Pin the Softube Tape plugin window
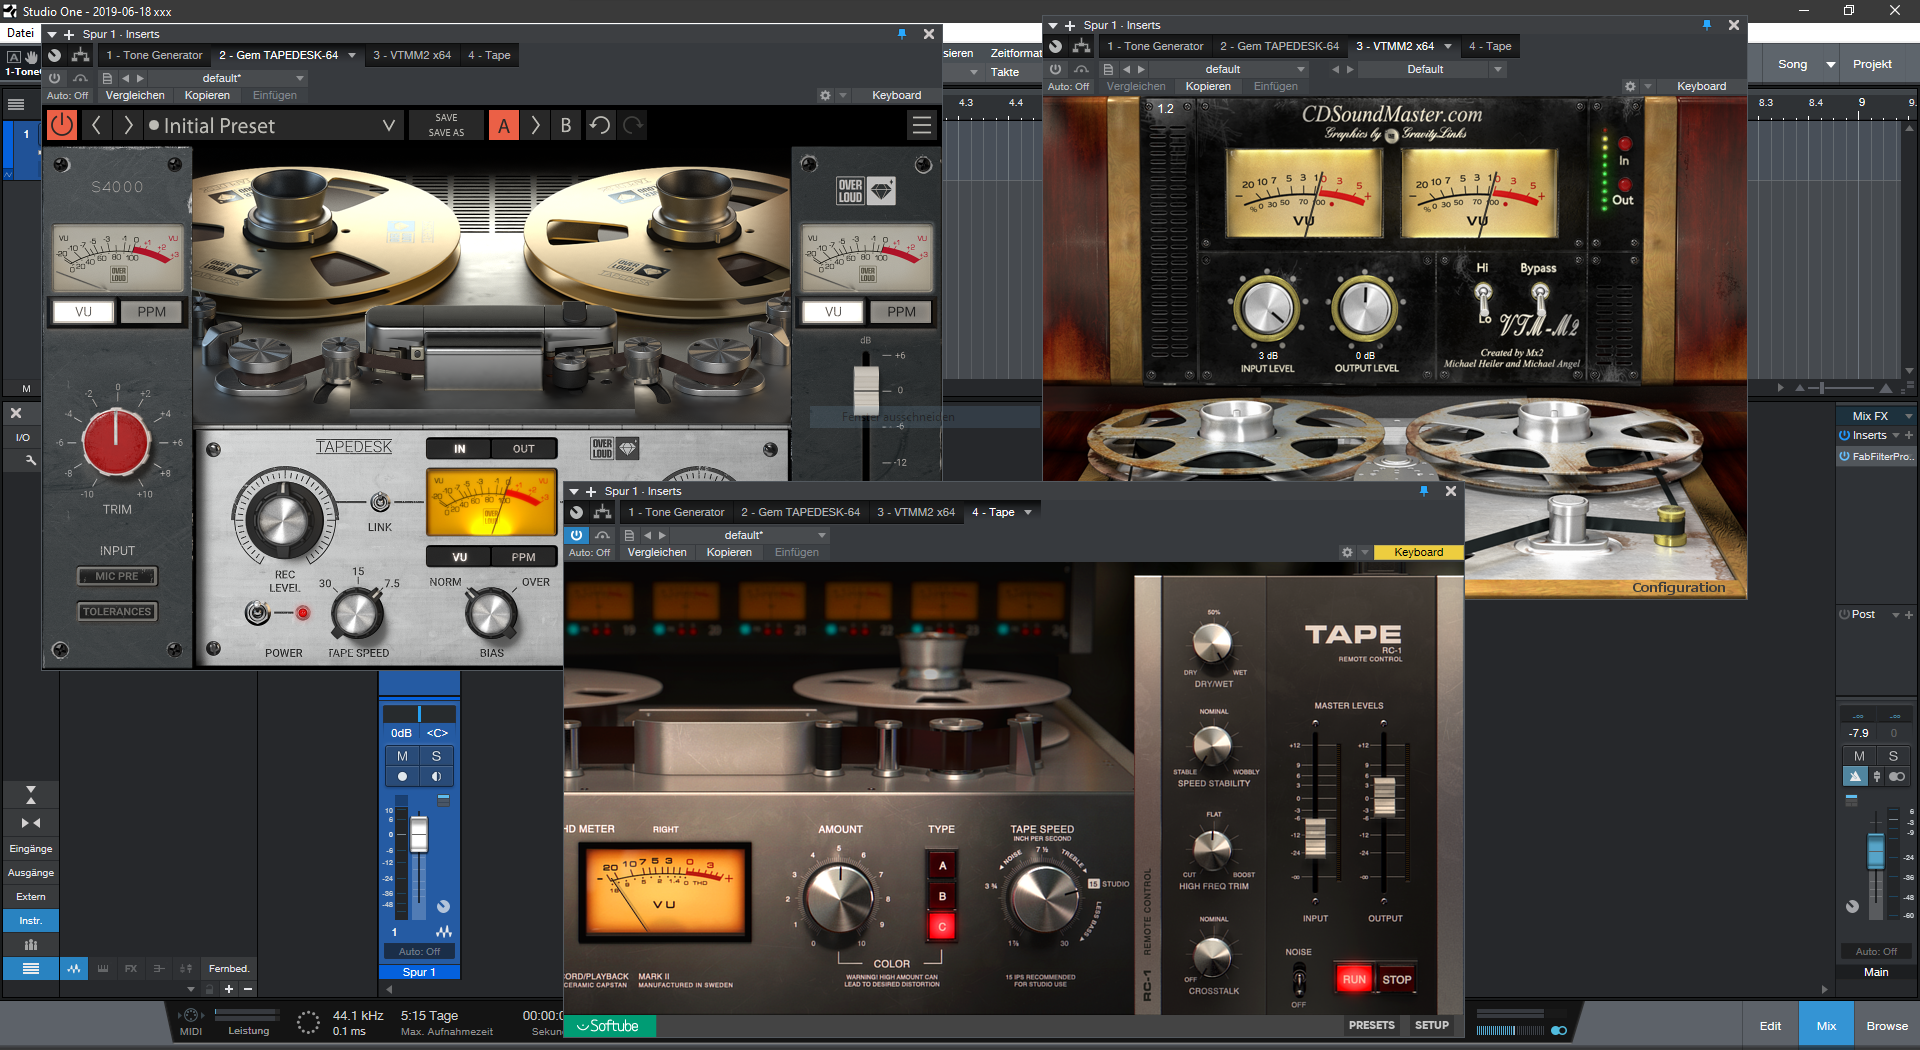1920x1050 pixels. tap(1423, 491)
